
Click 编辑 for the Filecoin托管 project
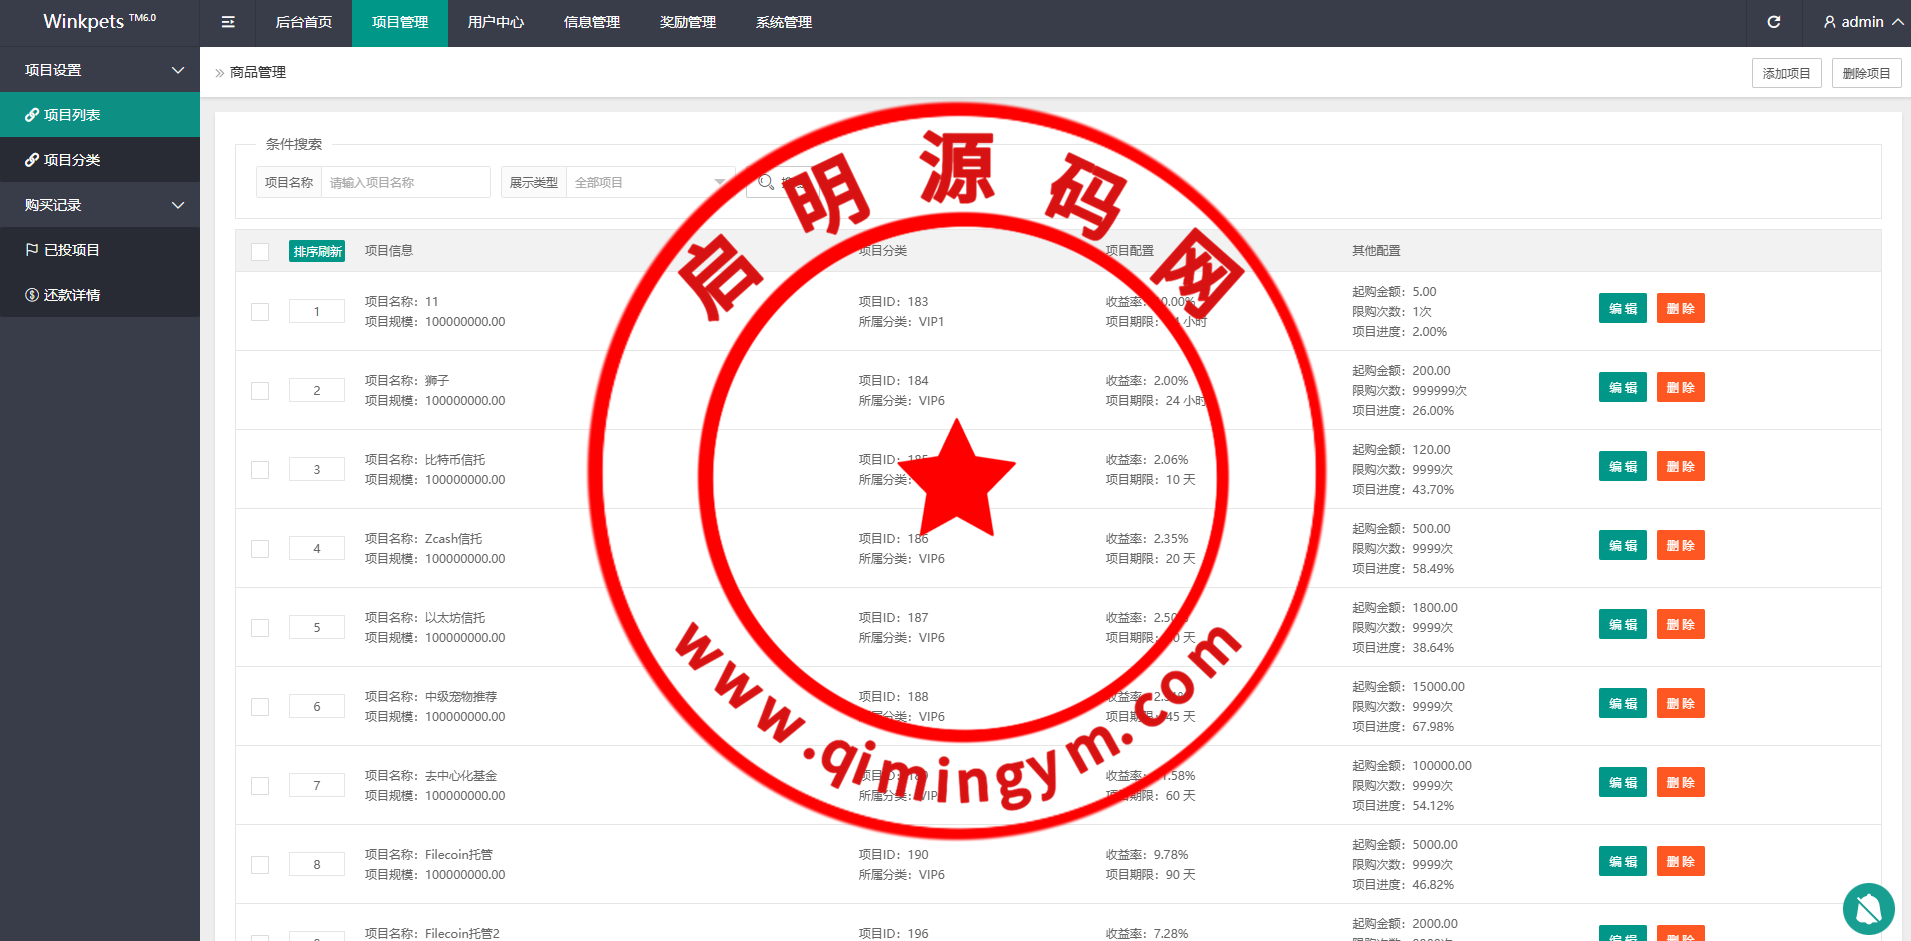click(1622, 861)
